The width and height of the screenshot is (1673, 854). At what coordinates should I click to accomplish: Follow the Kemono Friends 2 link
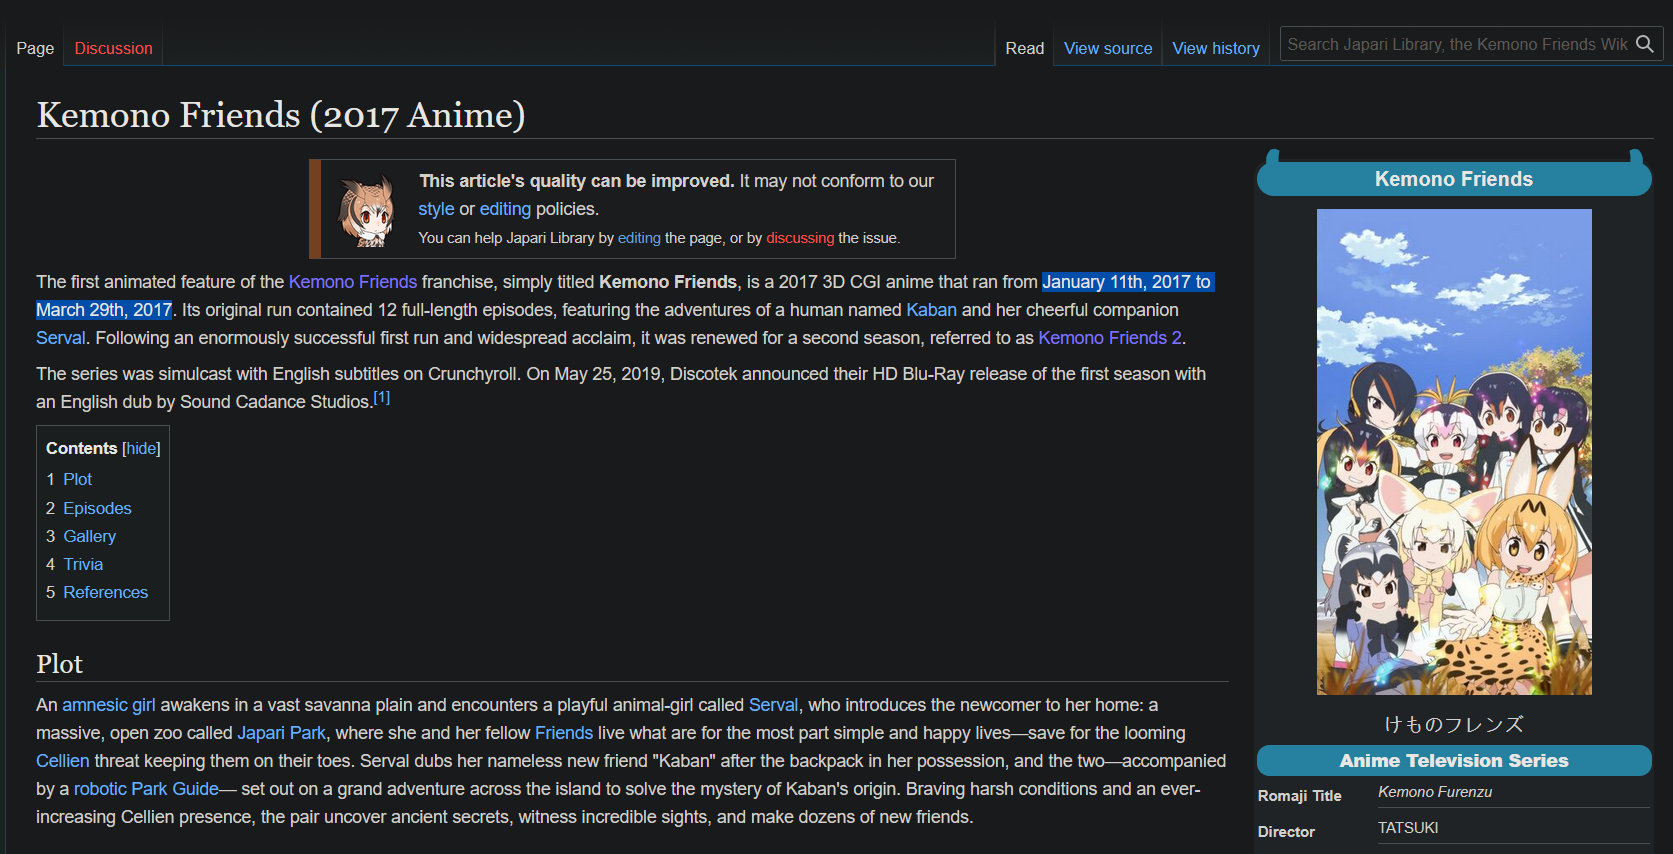point(1109,338)
